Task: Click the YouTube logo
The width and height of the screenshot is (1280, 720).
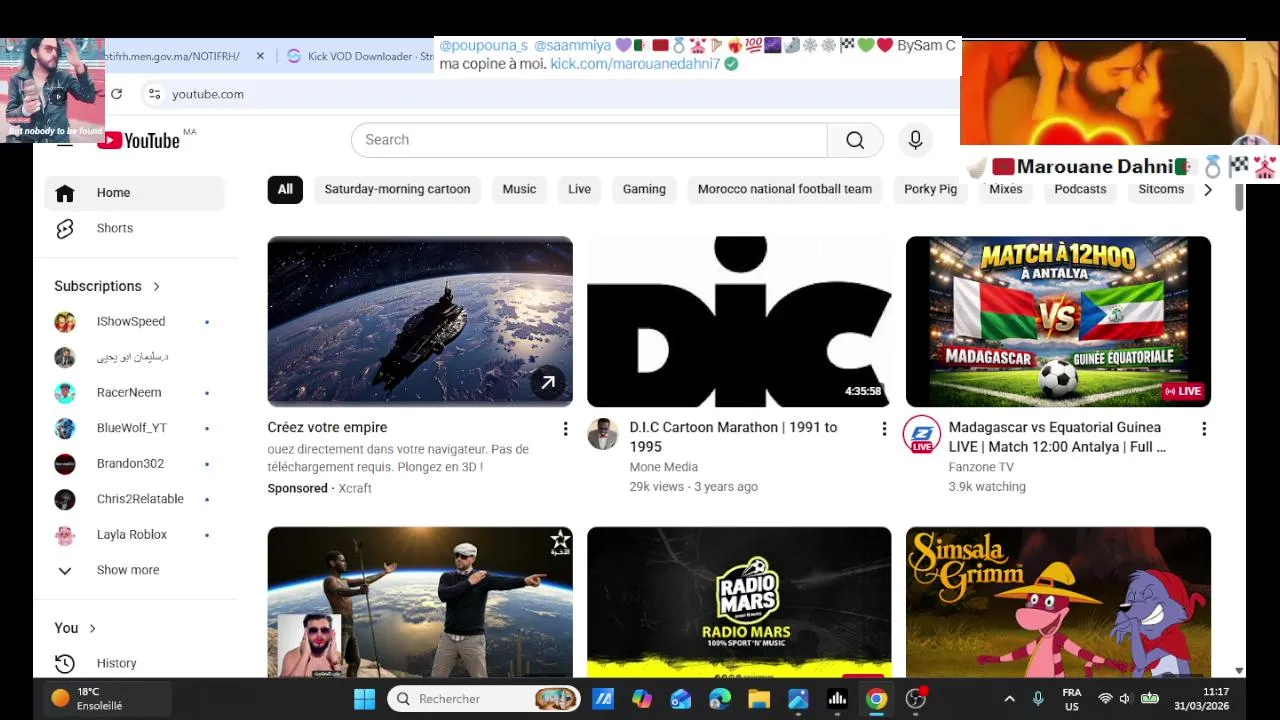Action: click(x=138, y=141)
